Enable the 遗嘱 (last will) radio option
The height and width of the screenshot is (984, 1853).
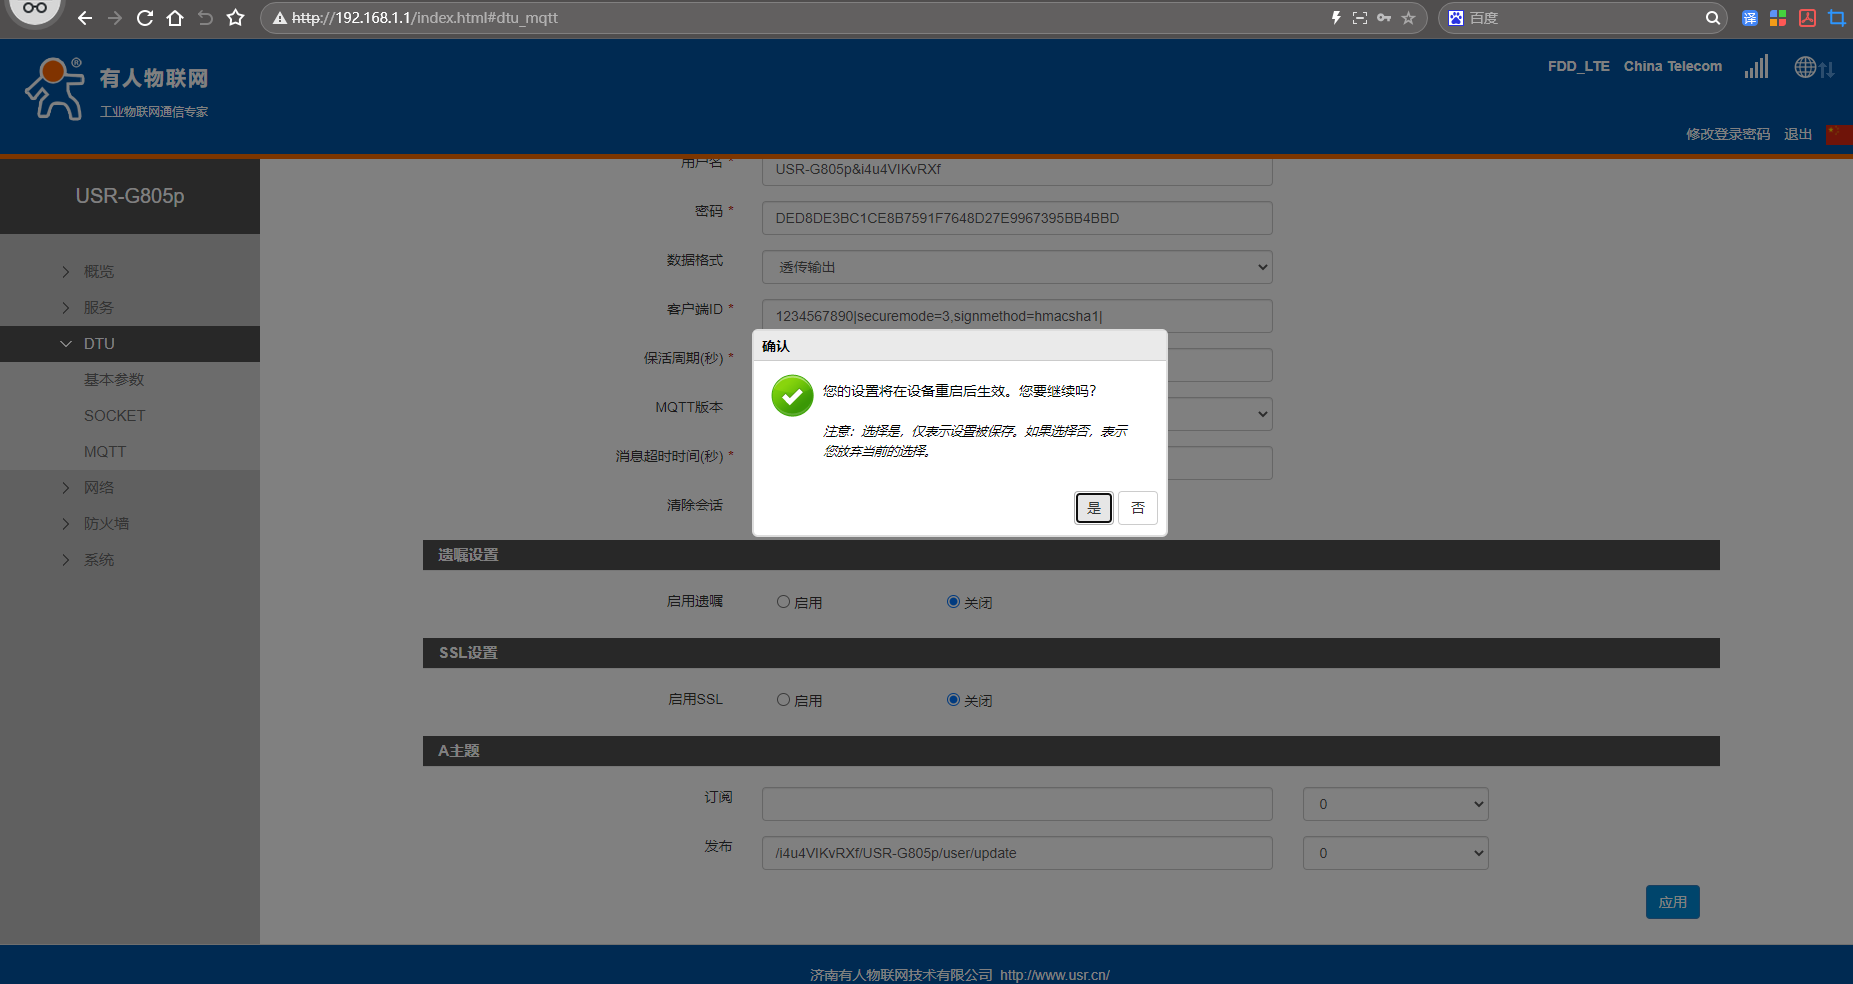tap(784, 602)
